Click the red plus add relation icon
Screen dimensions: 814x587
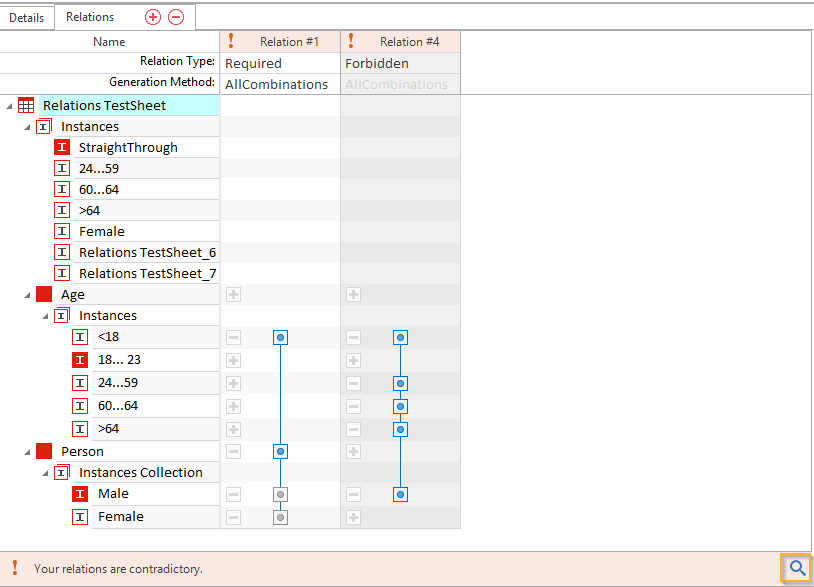pyautogui.click(x=153, y=17)
